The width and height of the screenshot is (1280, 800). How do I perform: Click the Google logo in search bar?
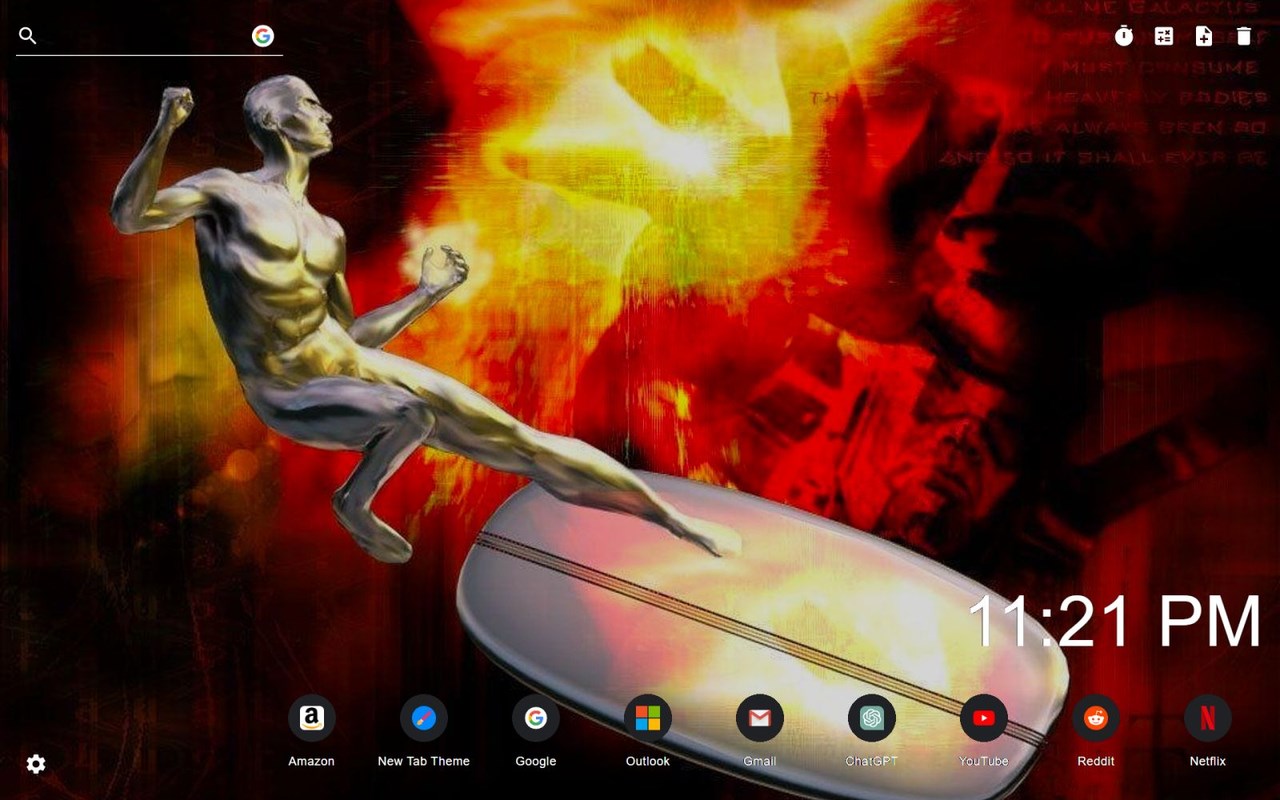click(263, 36)
